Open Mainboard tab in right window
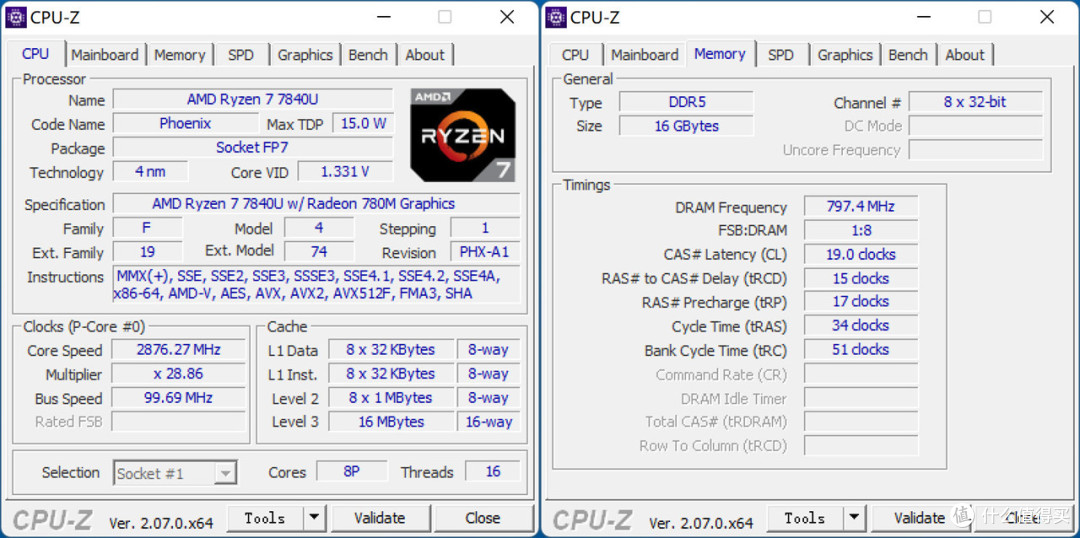The height and width of the screenshot is (538, 1080). pyautogui.click(x=645, y=55)
